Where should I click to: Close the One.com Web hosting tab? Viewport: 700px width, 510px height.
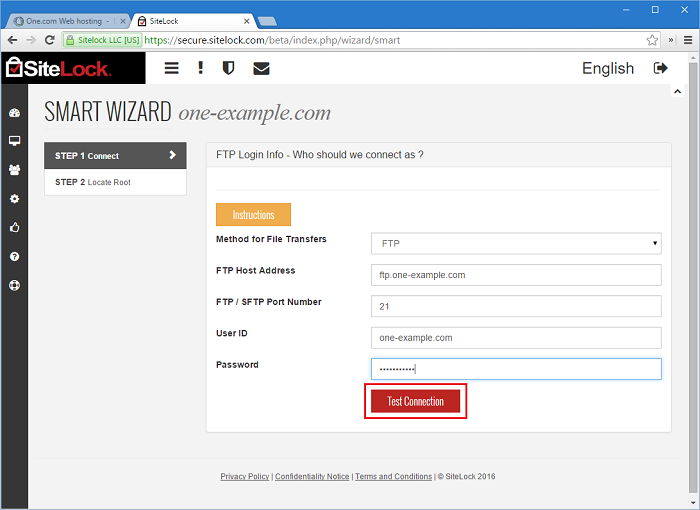coord(123,21)
